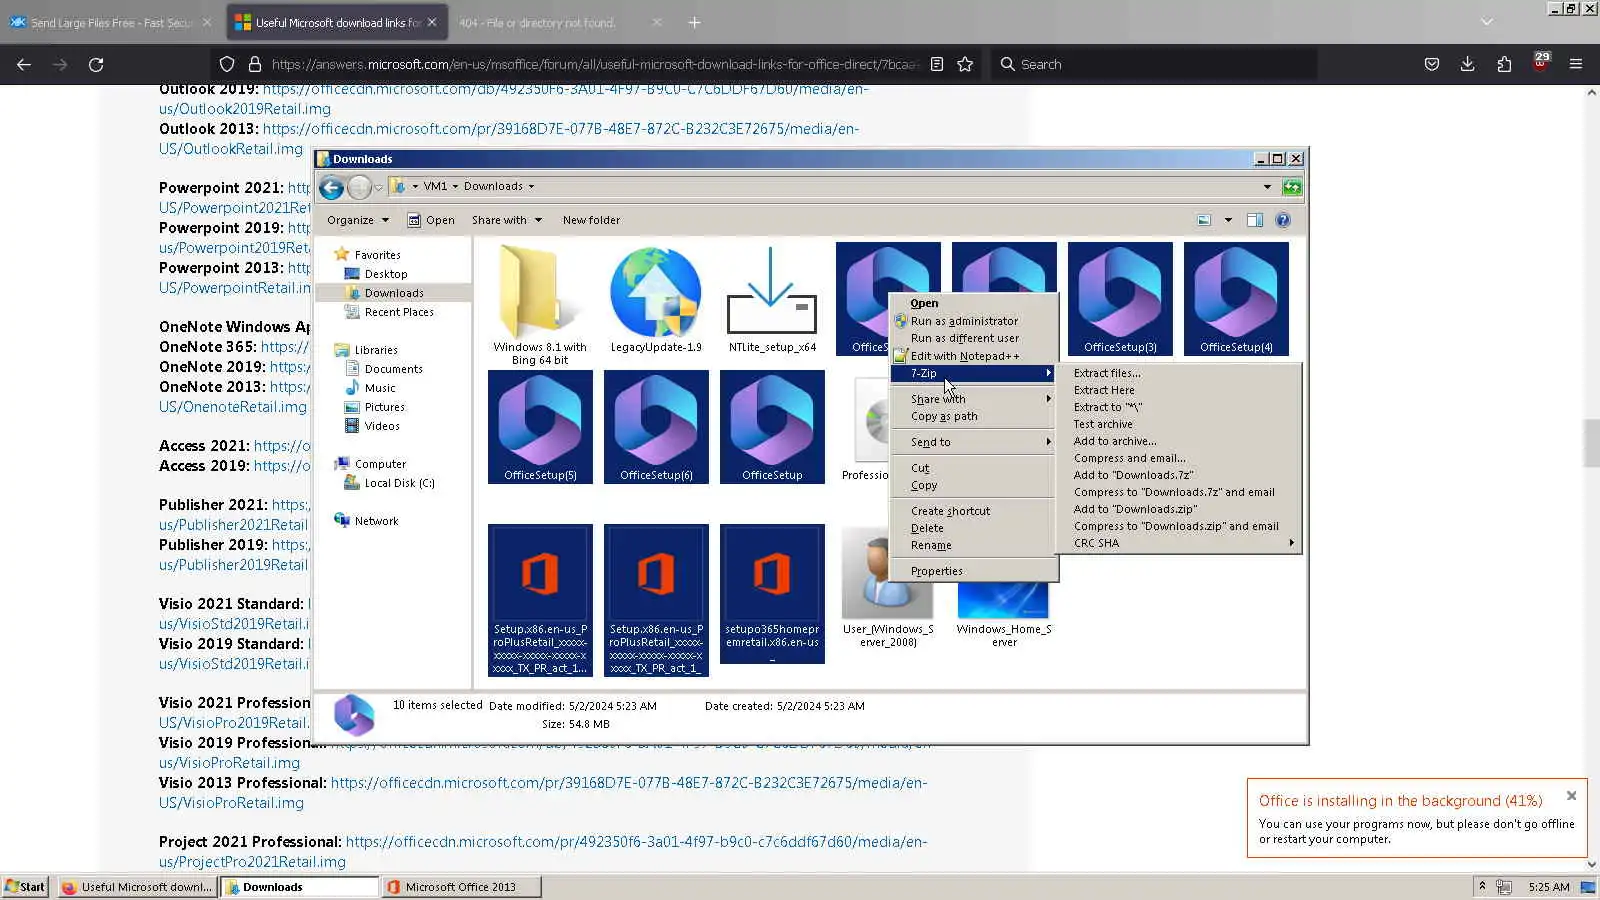Expand the Send to submenu
The image size is (1600, 900).
pos(973,442)
